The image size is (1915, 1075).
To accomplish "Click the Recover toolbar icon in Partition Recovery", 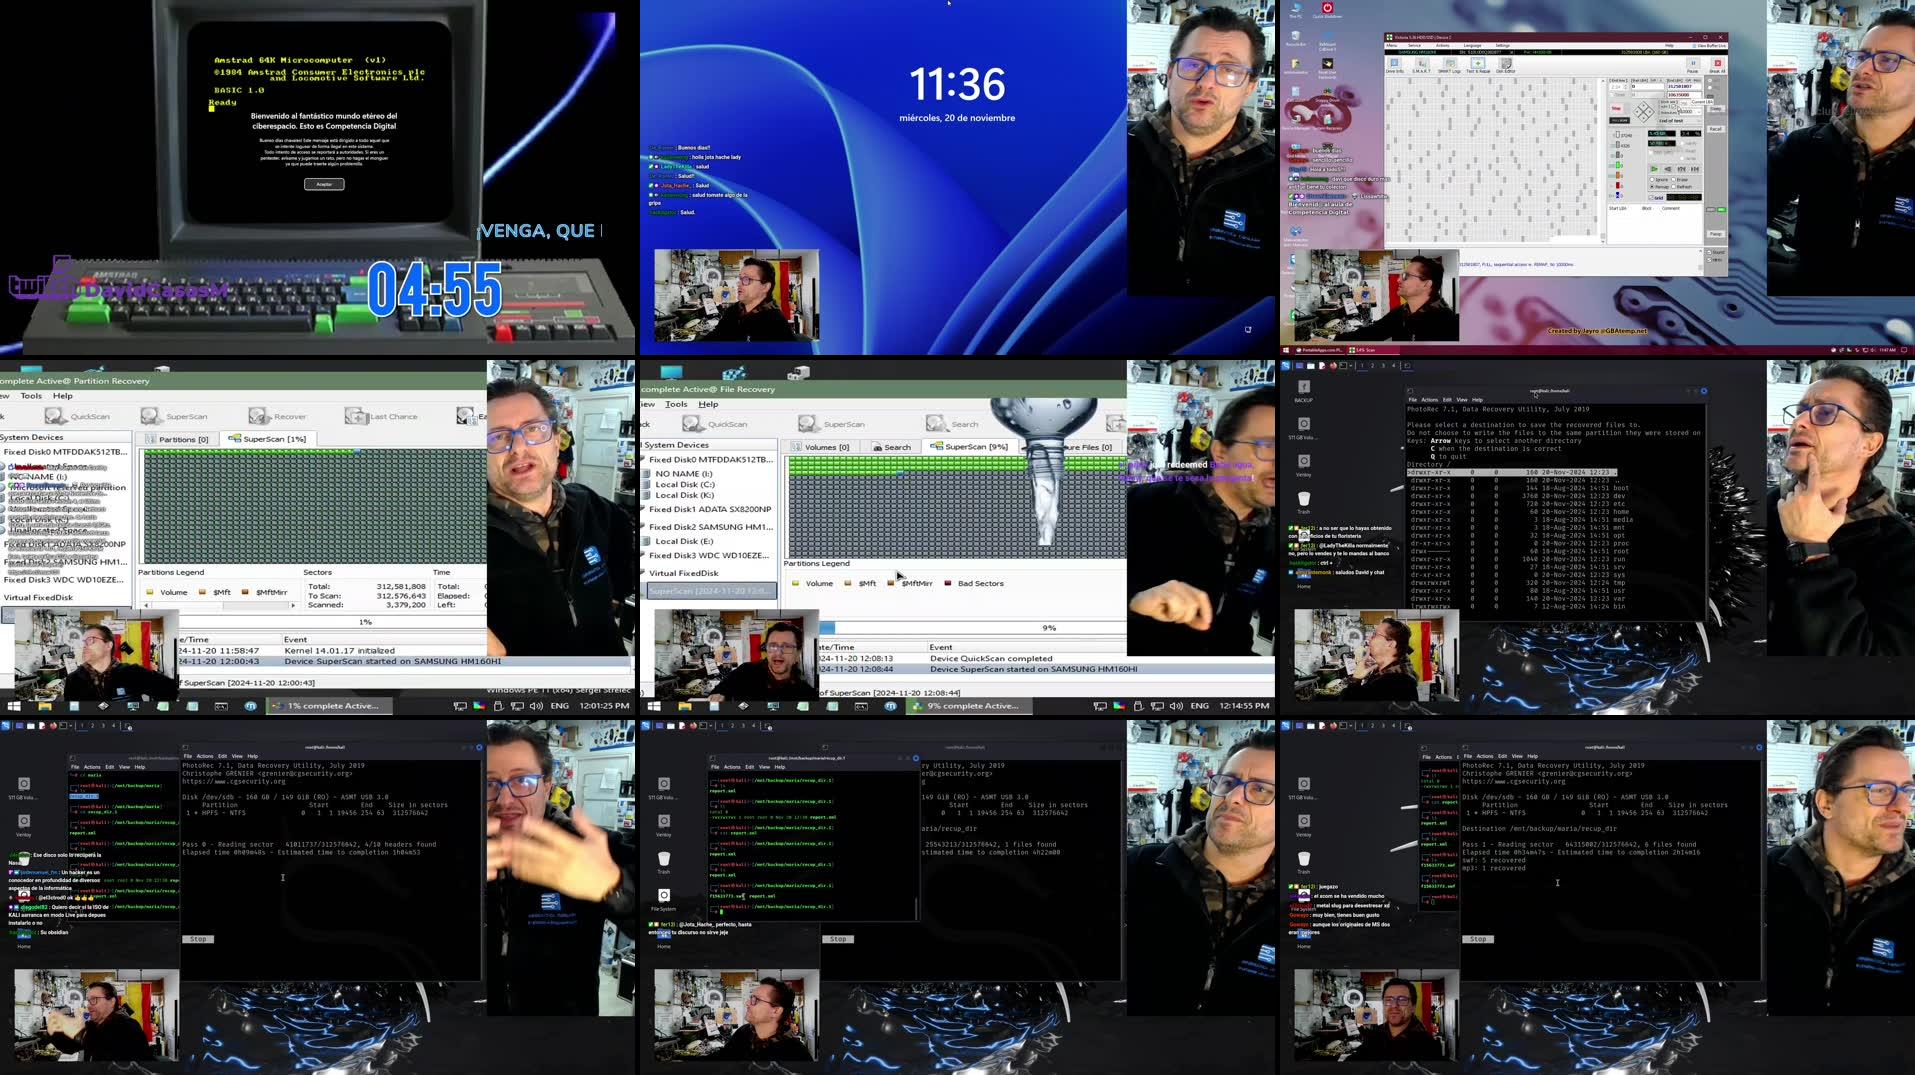I will tap(278, 416).
